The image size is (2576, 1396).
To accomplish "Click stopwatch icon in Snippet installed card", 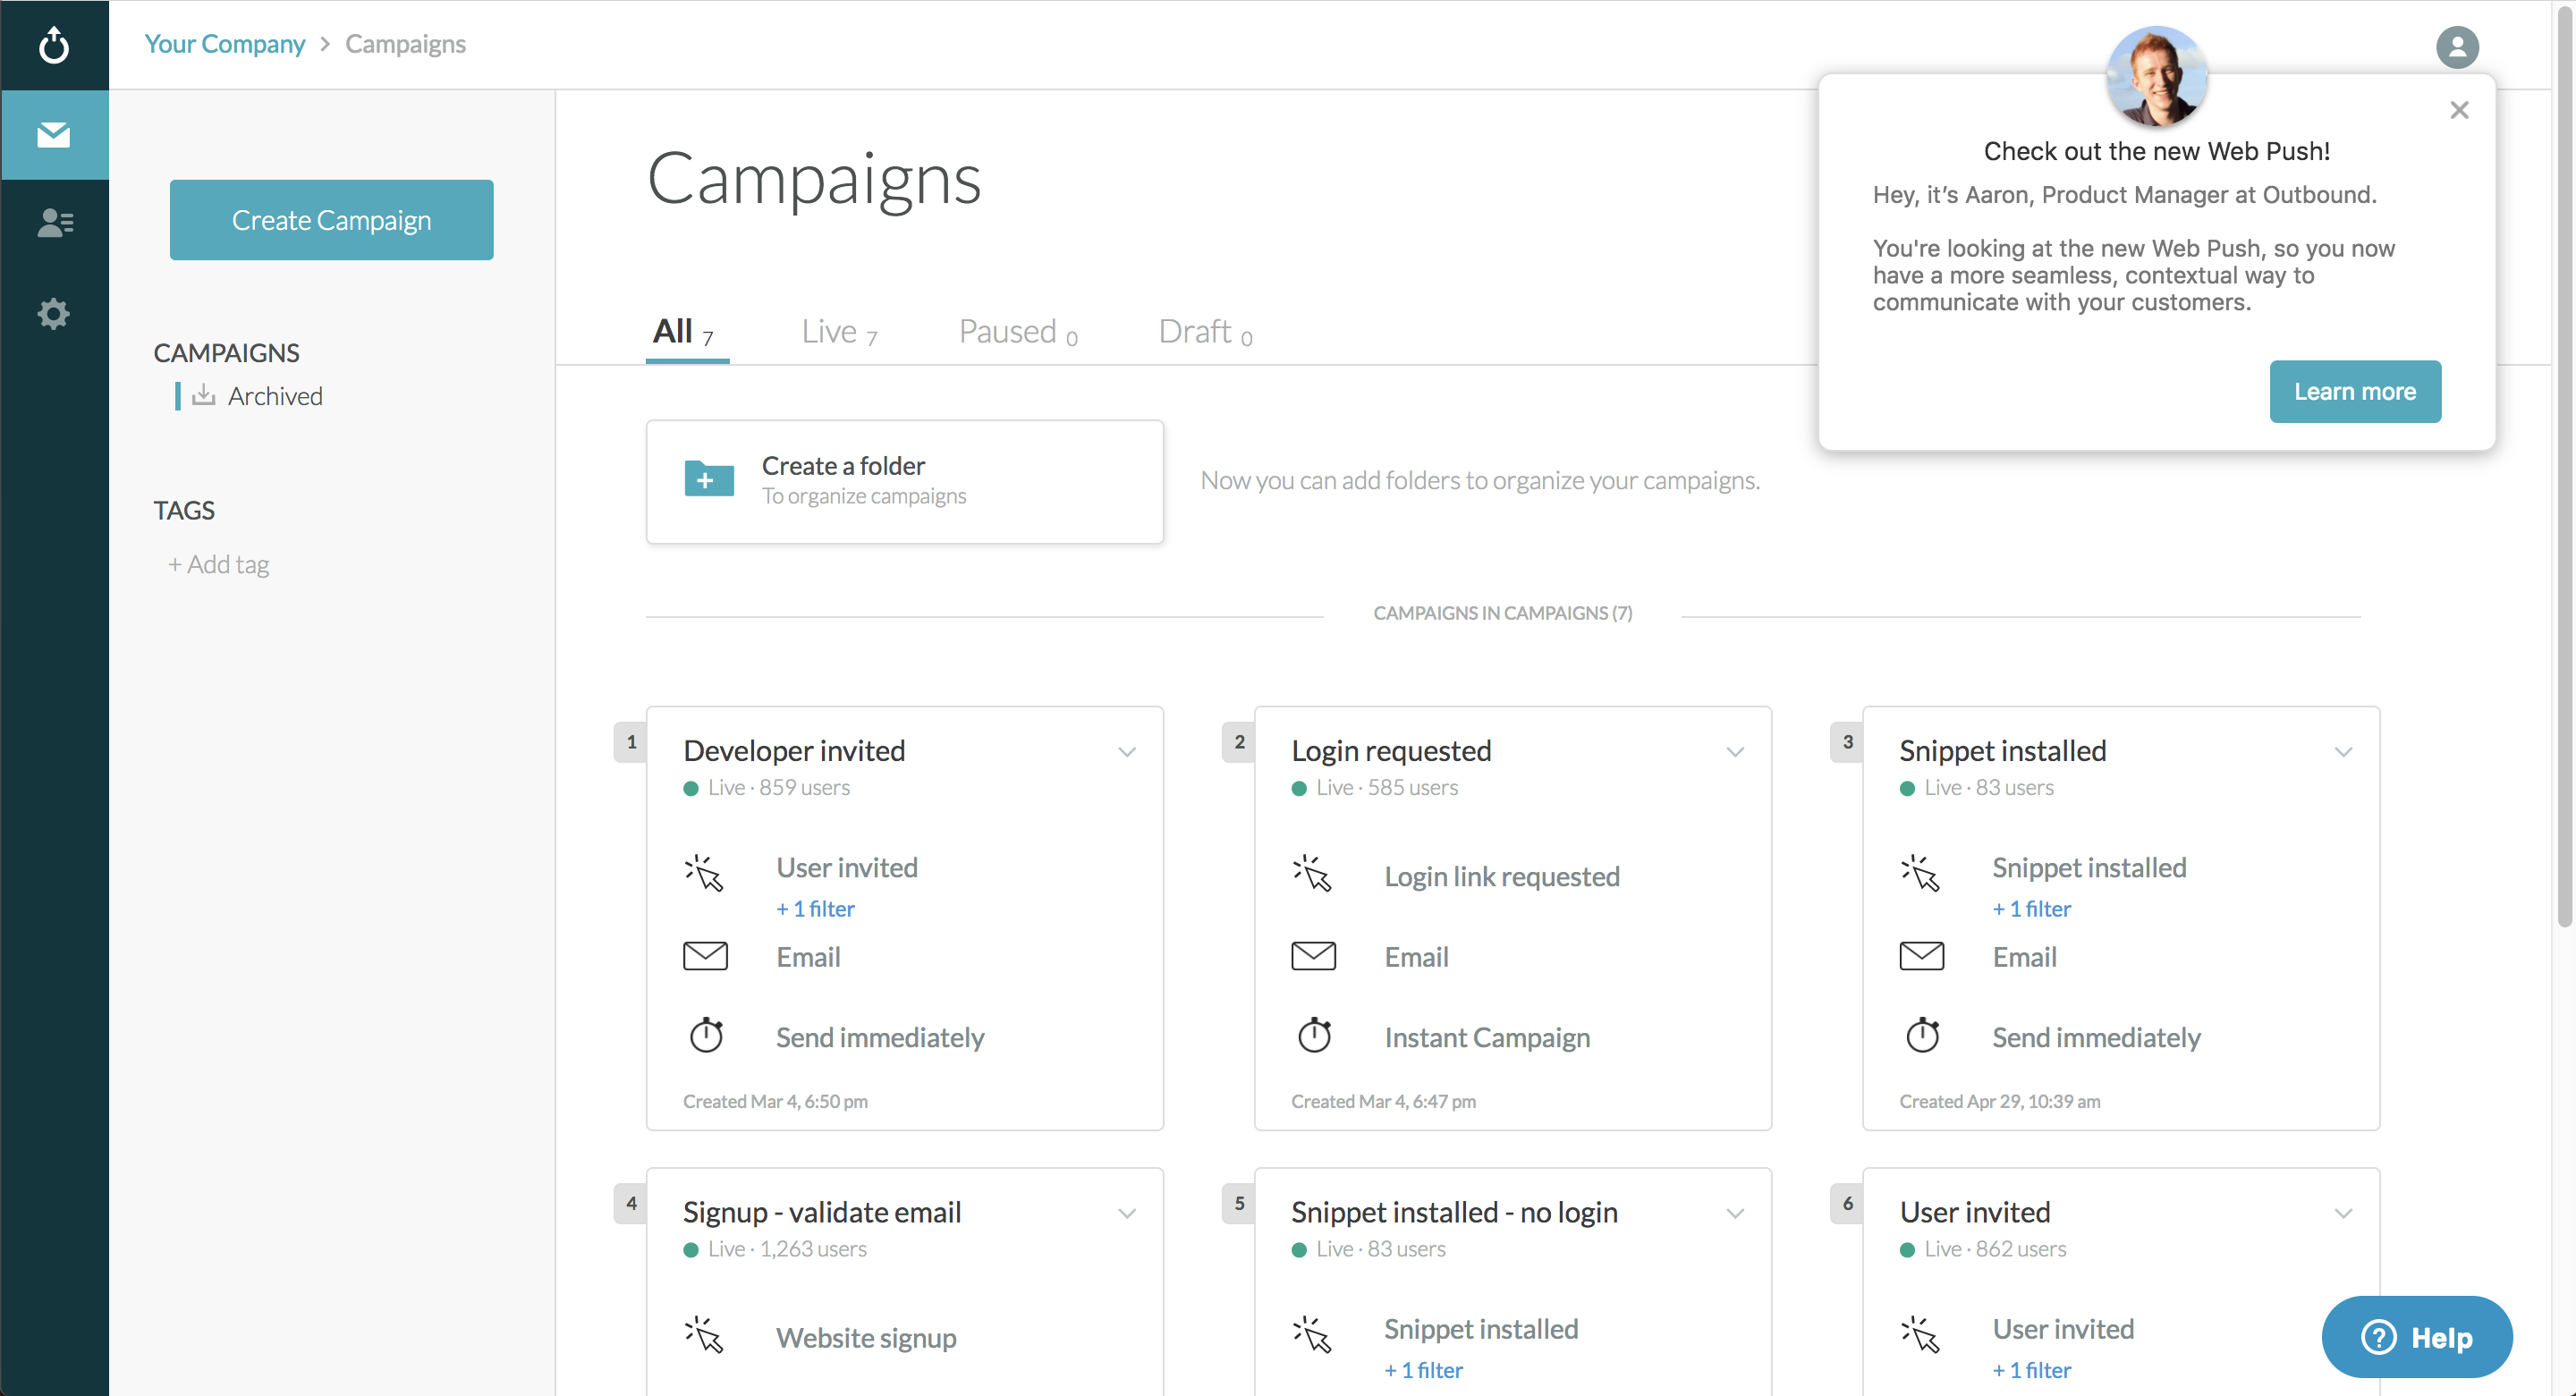I will 1922,1035.
